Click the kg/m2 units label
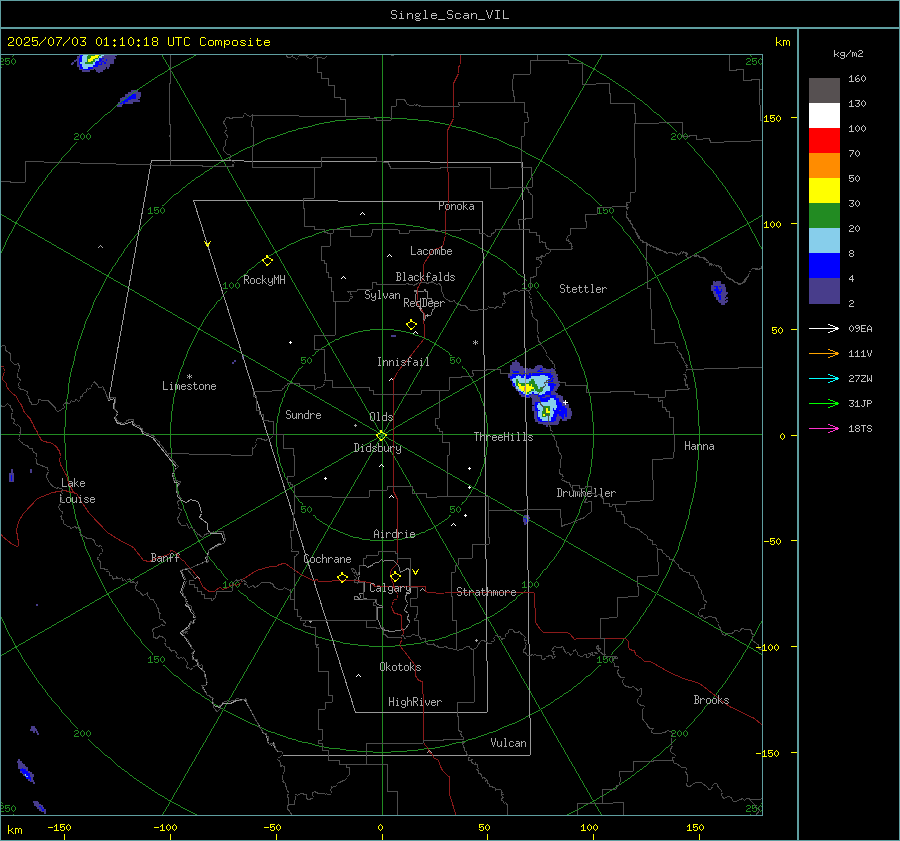Viewport: 900px width, 841px height. (x=848, y=54)
